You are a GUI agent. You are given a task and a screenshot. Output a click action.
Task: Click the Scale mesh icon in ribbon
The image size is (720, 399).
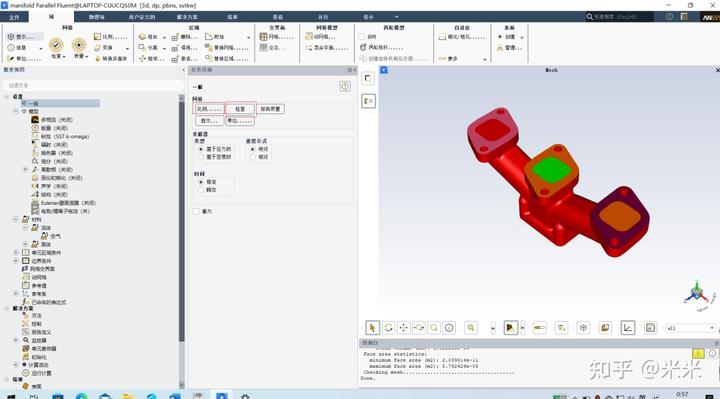97,37
